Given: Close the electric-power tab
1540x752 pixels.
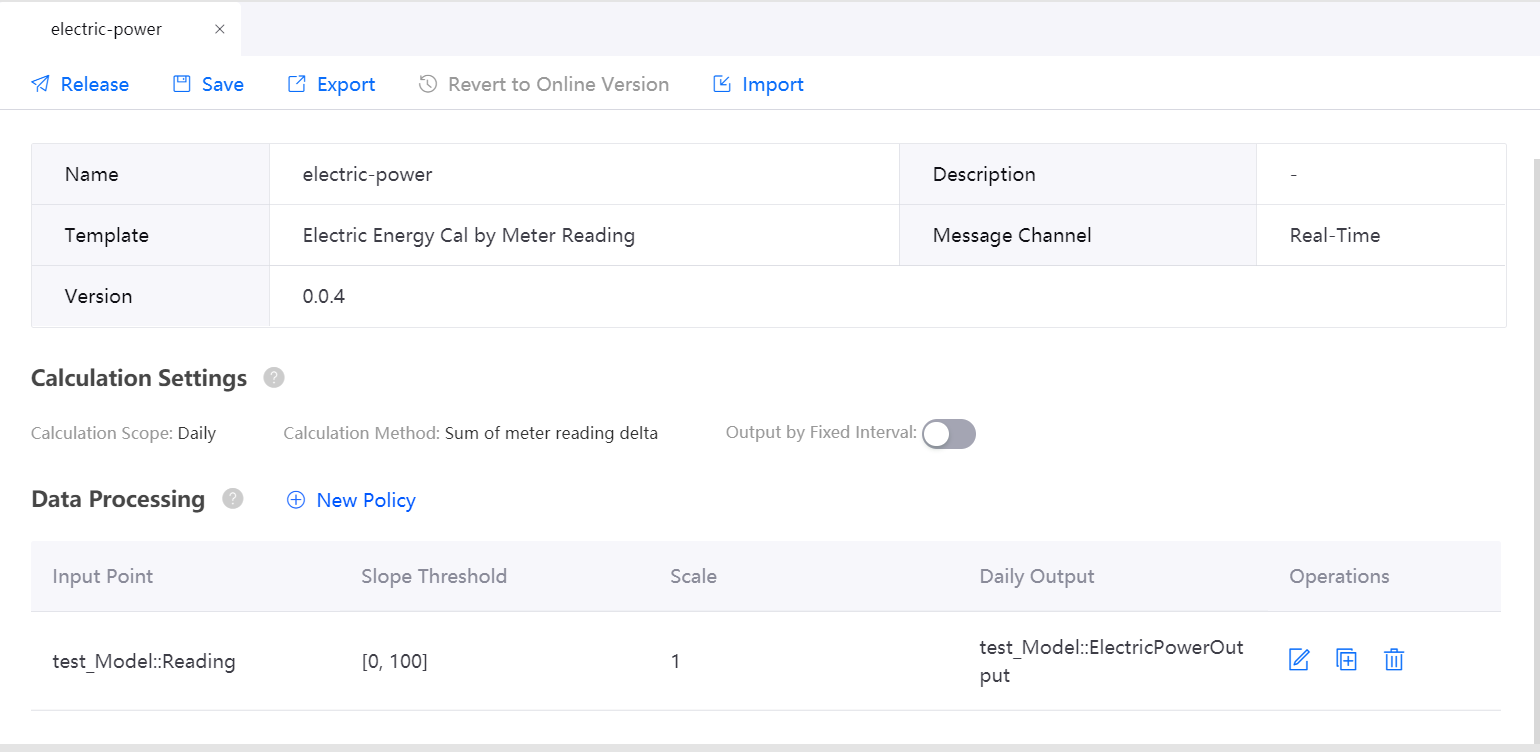Looking at the screenshot, I should 220,29.
